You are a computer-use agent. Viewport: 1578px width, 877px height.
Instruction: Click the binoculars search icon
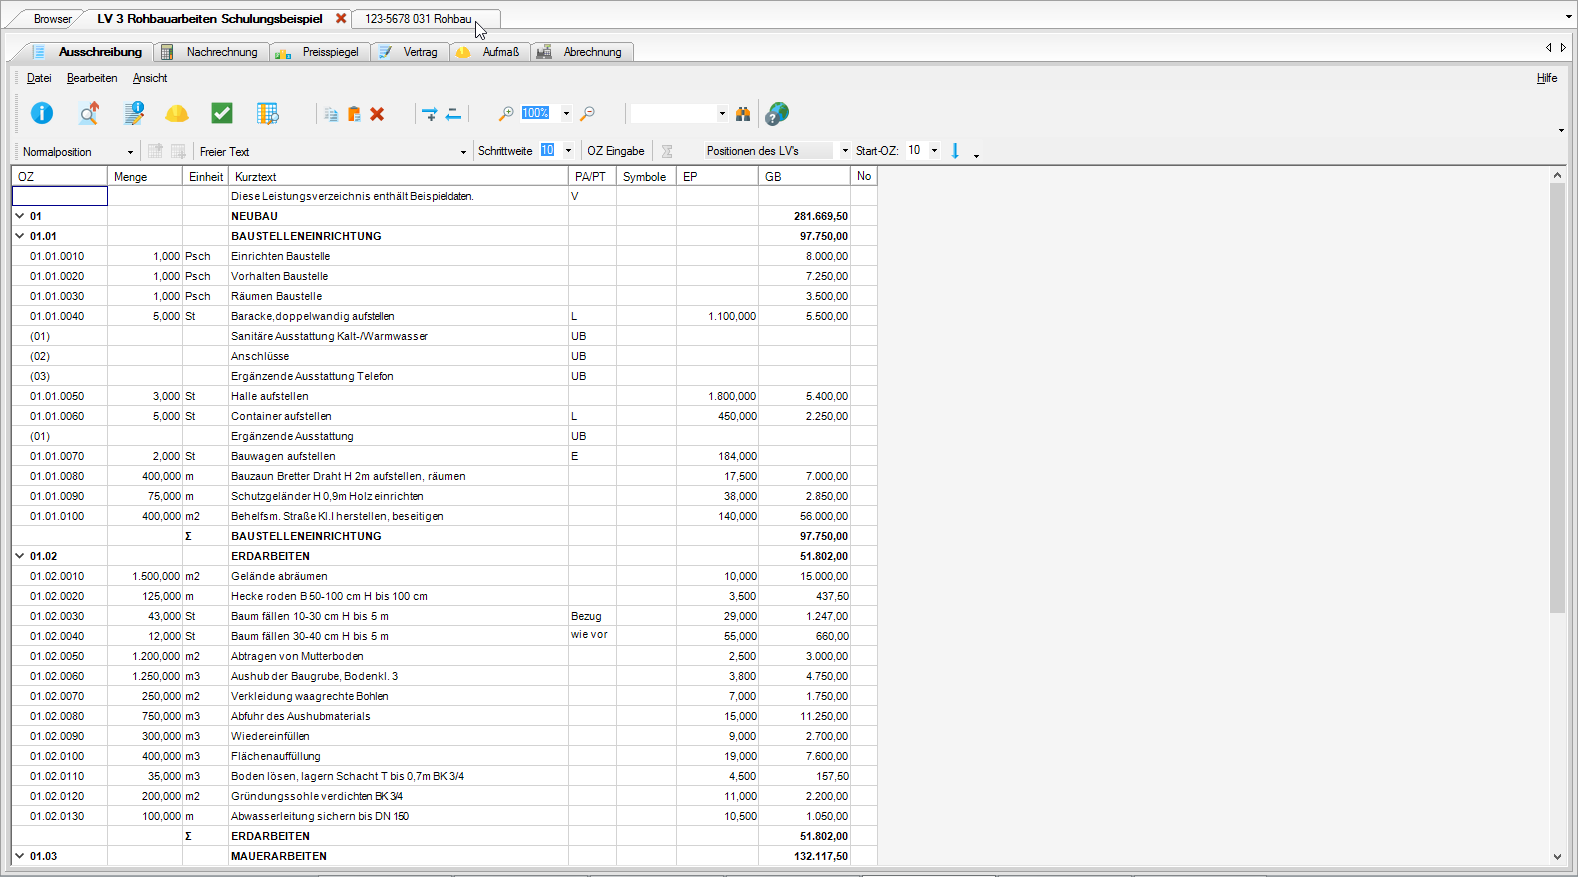pyautogui.click(x=743, y=114)
